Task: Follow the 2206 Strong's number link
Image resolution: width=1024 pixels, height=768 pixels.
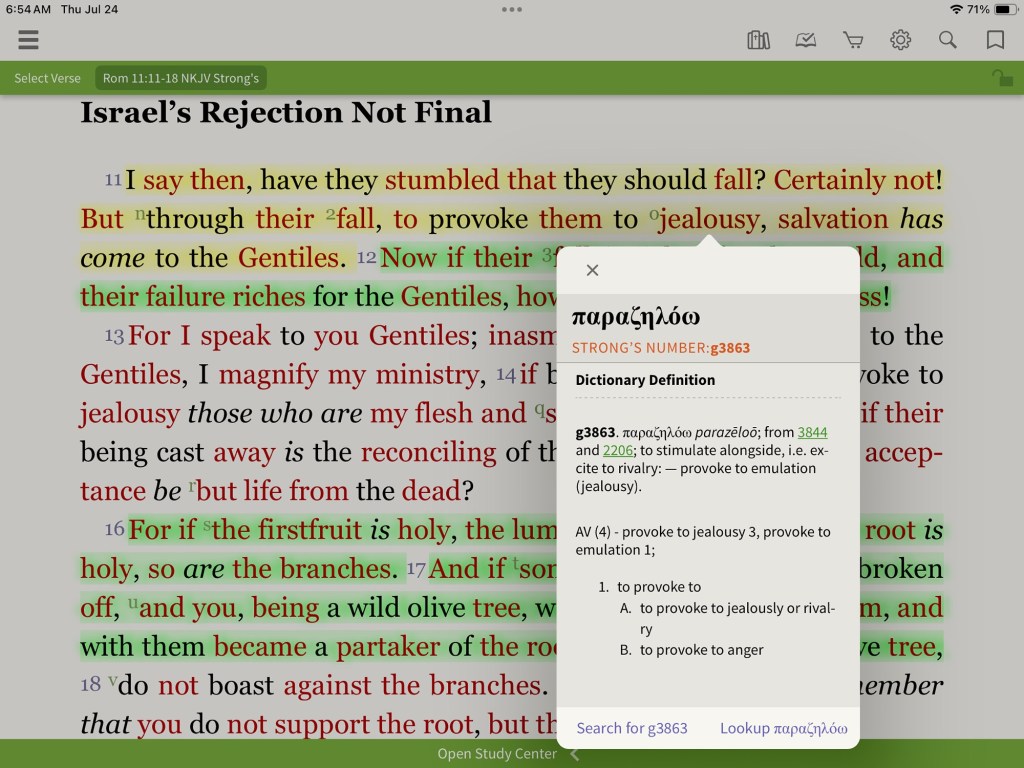Action: click(617, 450)
